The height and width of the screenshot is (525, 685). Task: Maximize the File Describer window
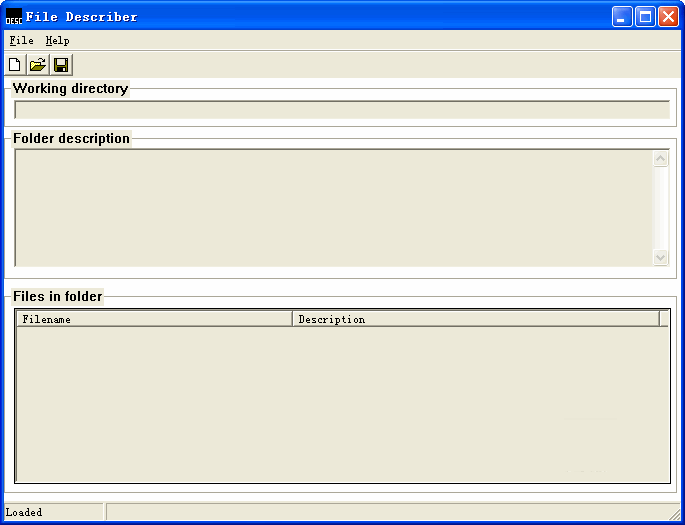pos(645,17)
